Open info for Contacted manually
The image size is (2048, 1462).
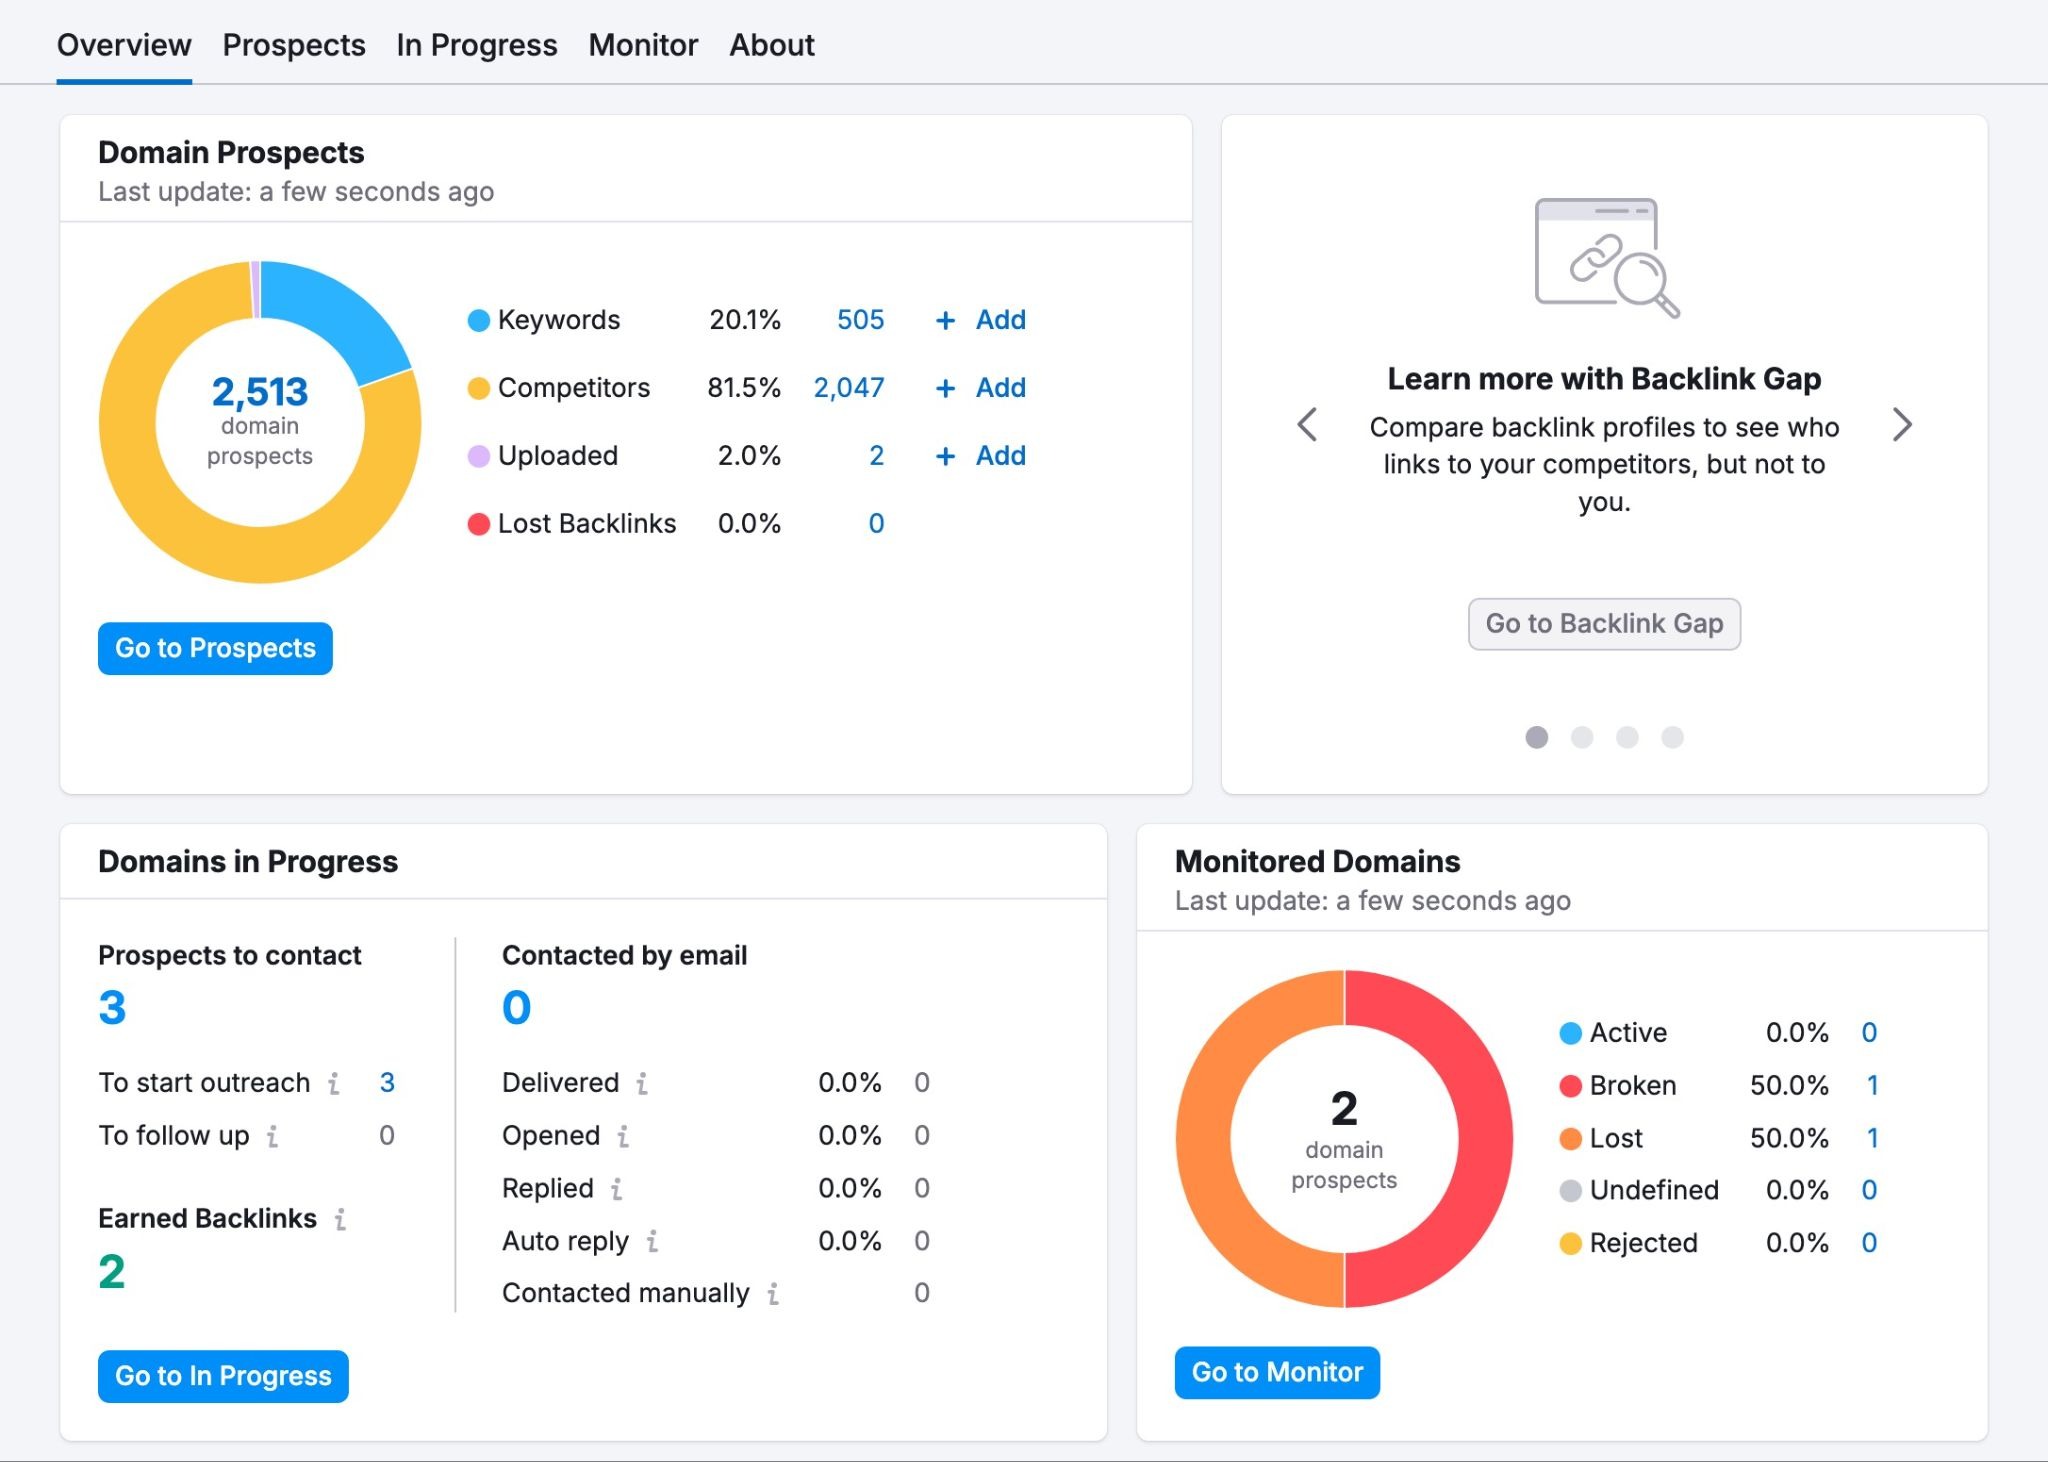point(773,1292)
